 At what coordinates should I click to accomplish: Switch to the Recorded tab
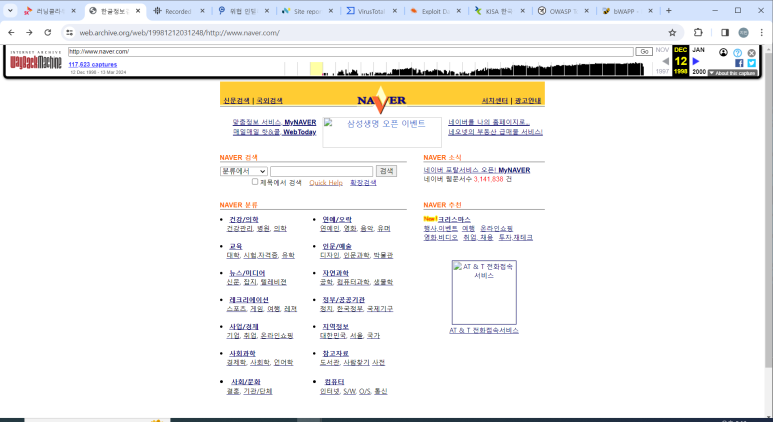tap(178, 11)
